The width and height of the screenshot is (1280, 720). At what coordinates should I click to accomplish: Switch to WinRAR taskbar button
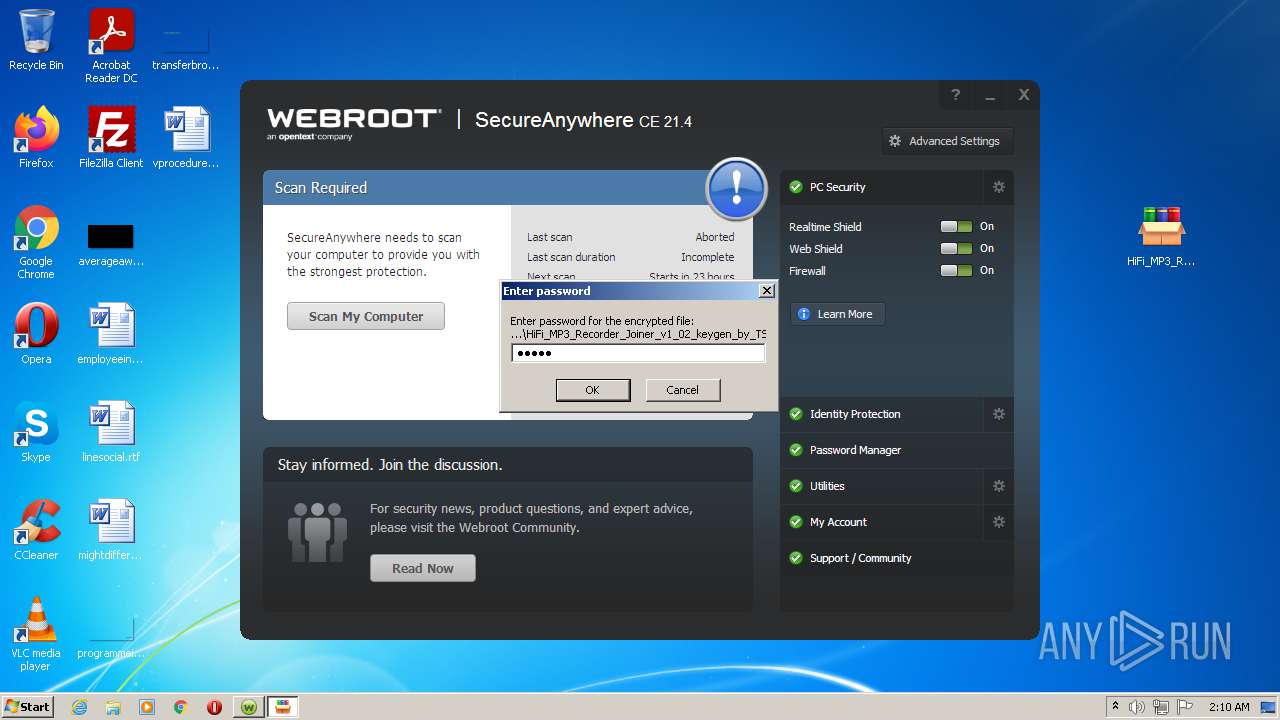283,707
